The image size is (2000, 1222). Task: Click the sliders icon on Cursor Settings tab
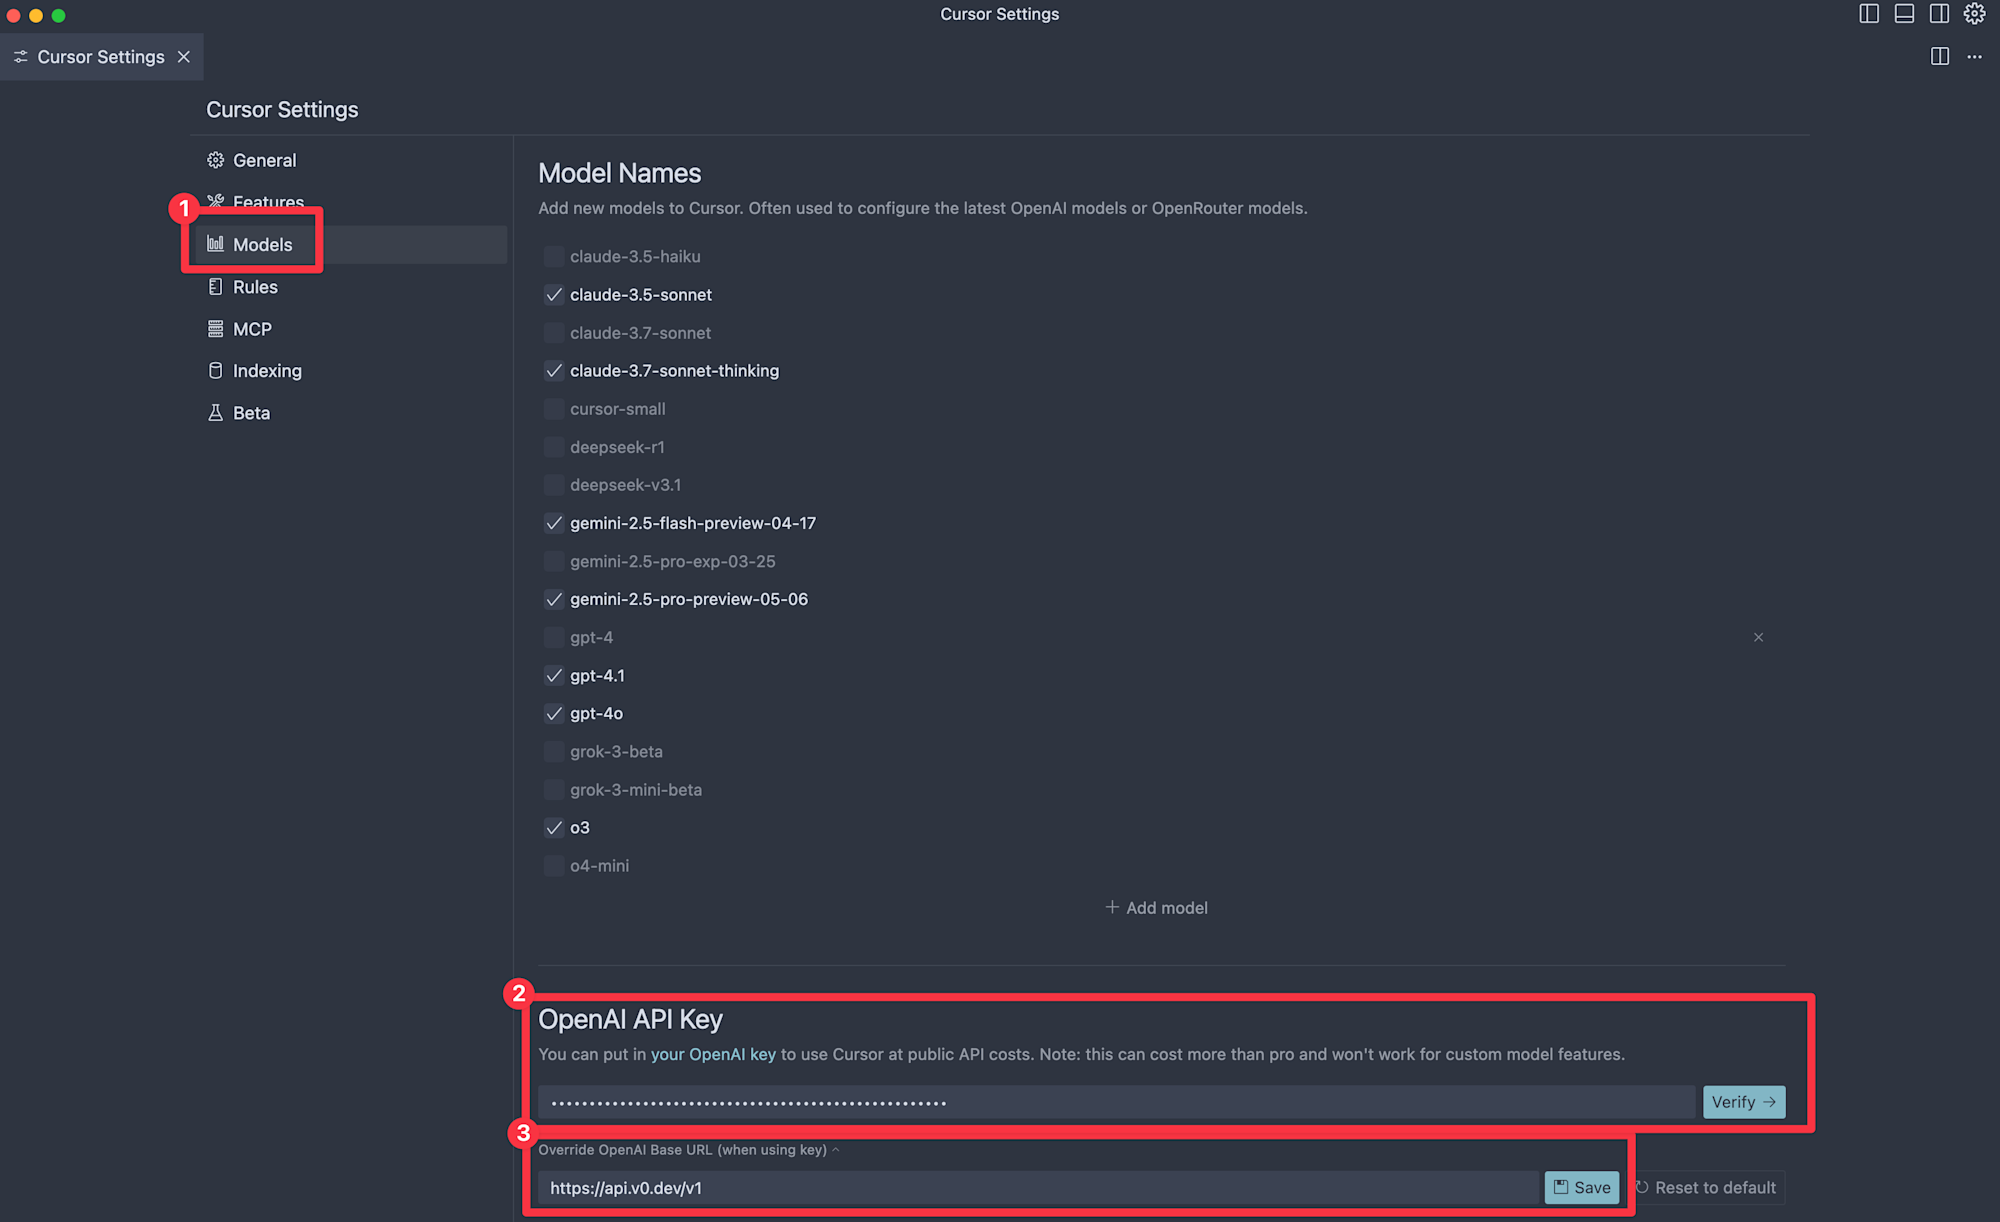tap(21, 57)
